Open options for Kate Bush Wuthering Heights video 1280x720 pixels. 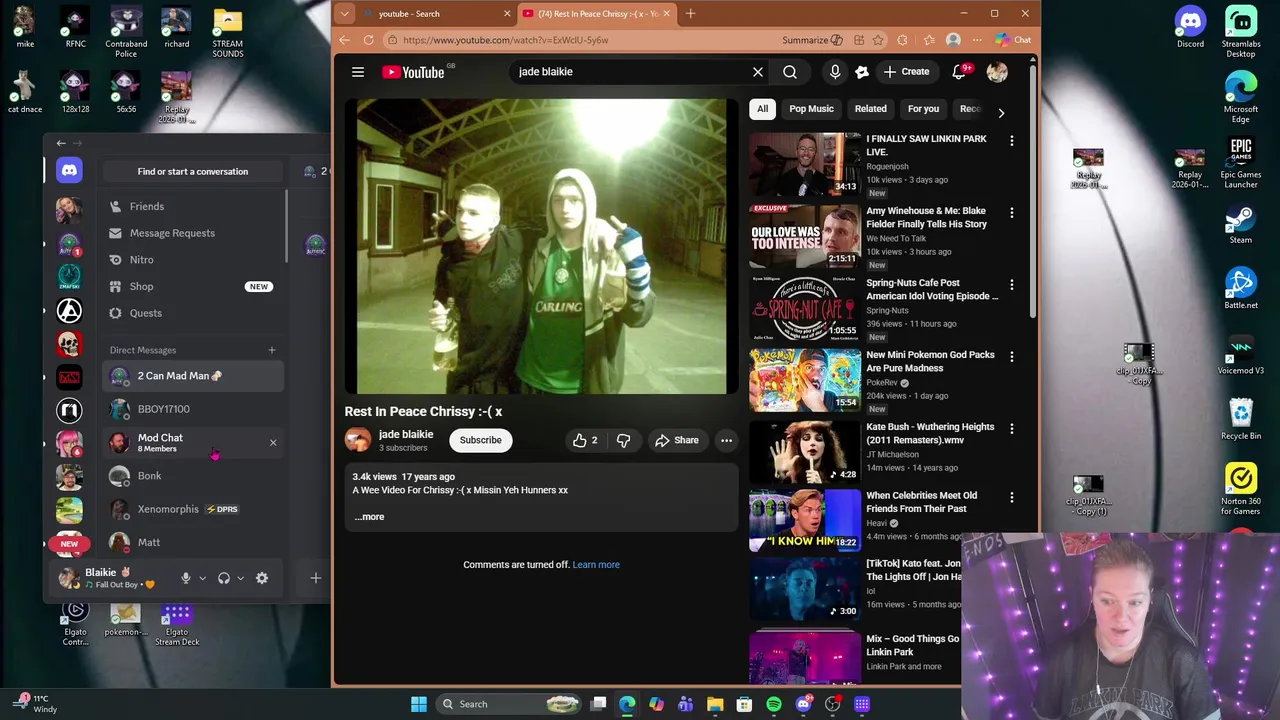(1011, 429)
